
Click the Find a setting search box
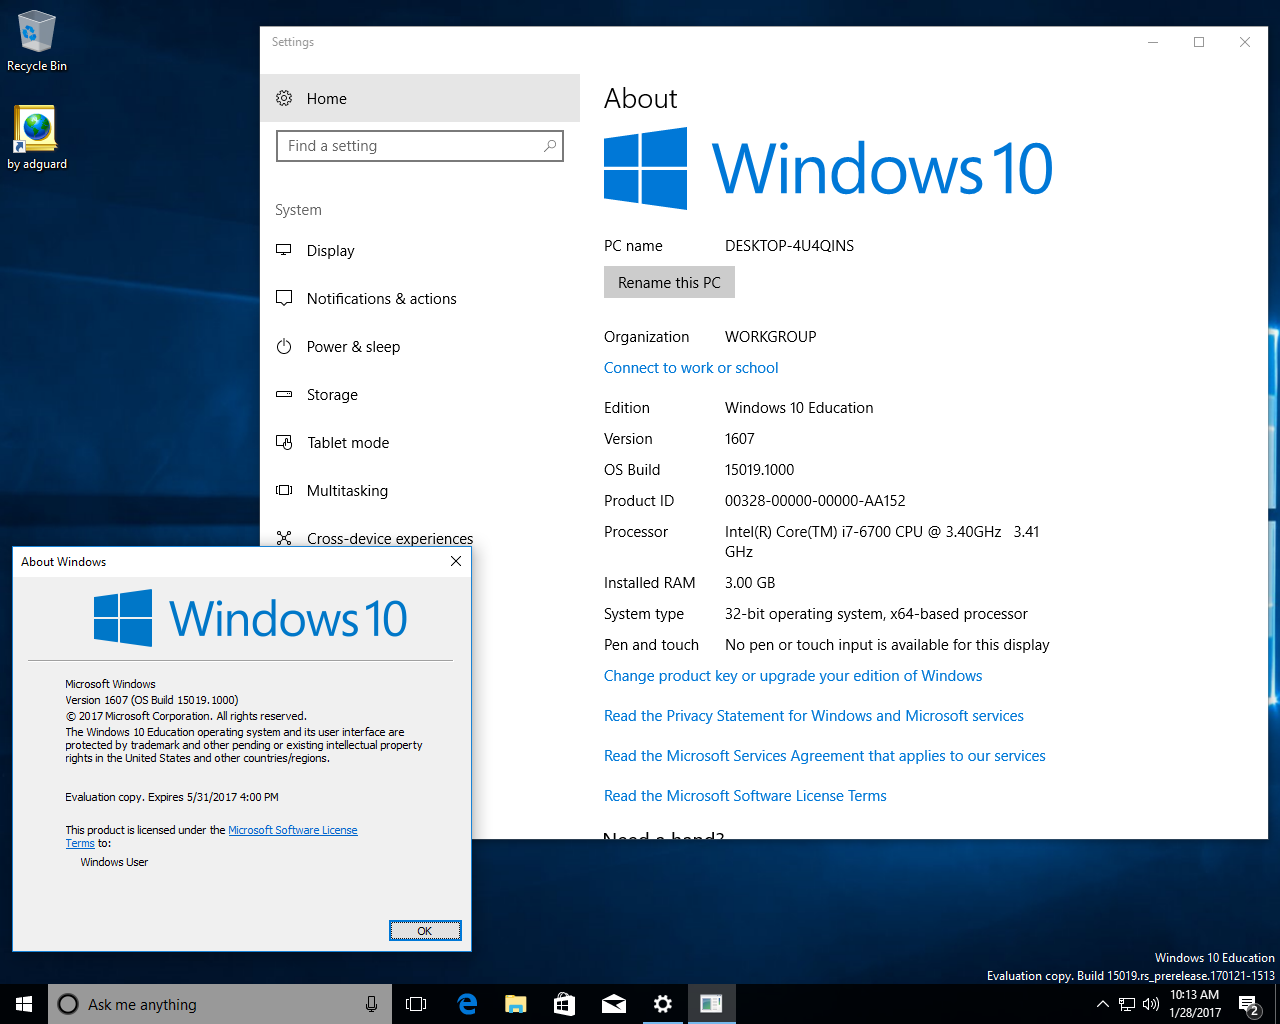(x=420, y=146)
